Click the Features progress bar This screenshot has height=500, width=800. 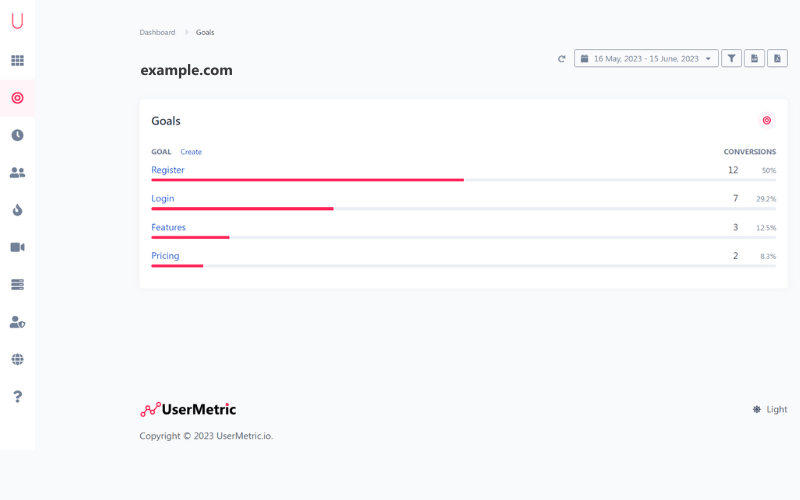pyautogui.click(x=463, y=237)
